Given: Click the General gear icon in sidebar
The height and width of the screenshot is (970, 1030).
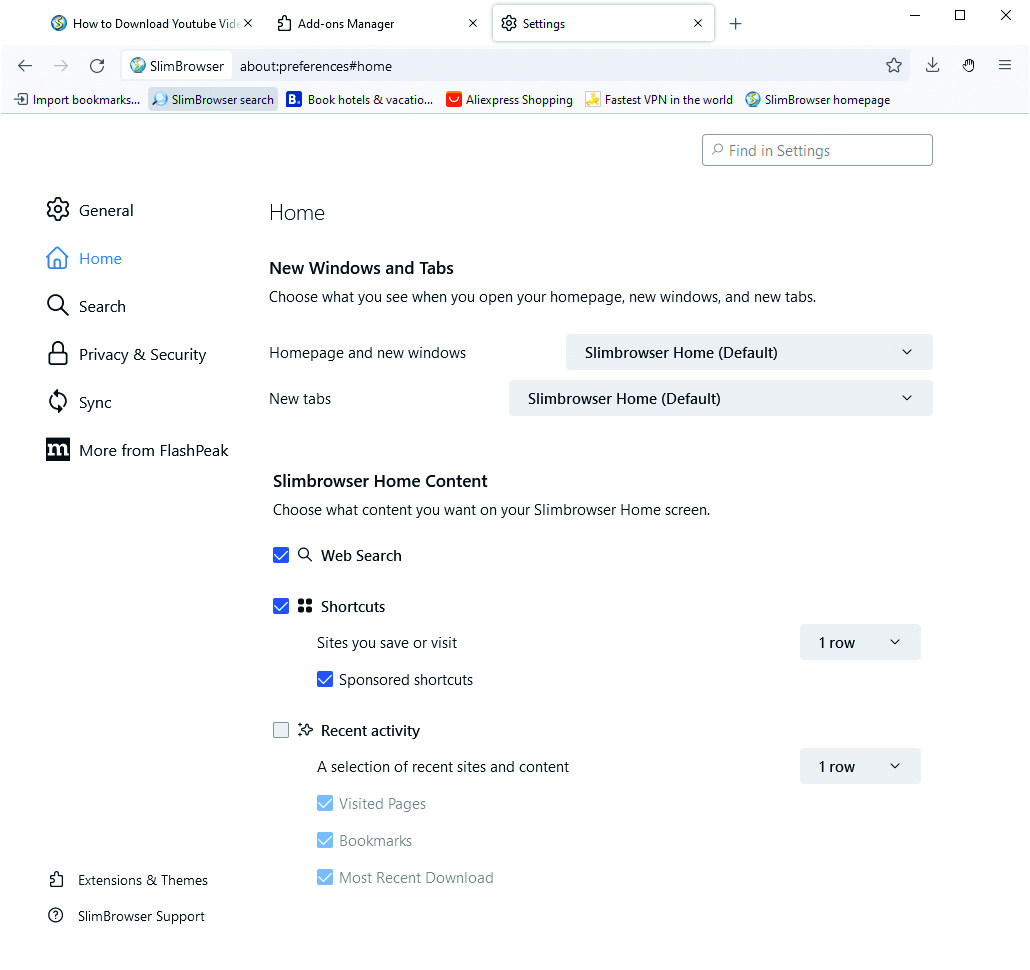Looking at the screenshot, I should [58, 209].
